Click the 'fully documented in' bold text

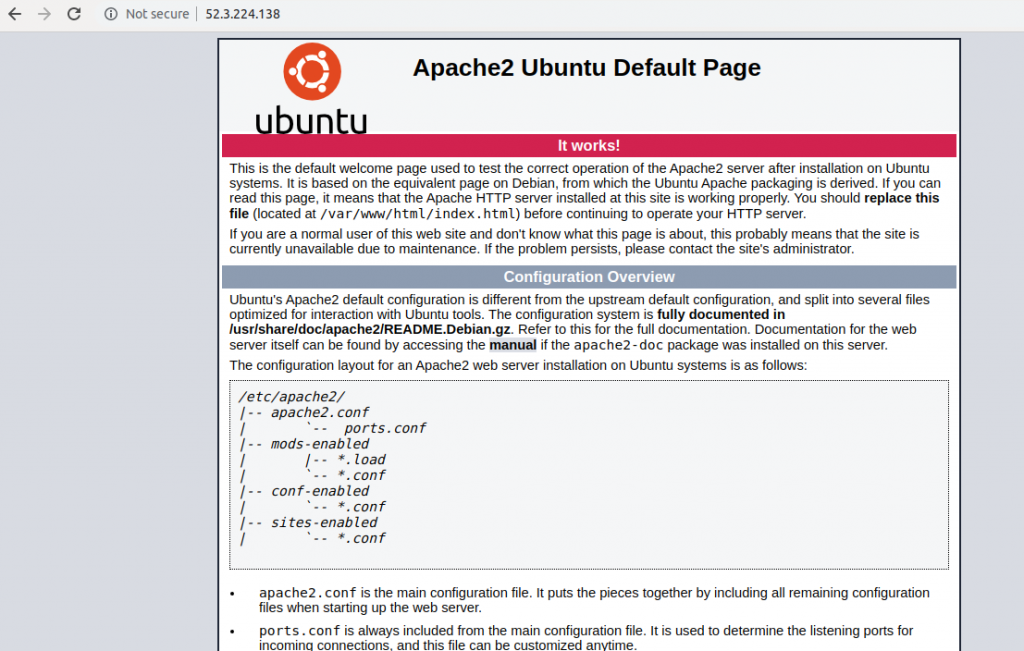[x=721, y=315]
